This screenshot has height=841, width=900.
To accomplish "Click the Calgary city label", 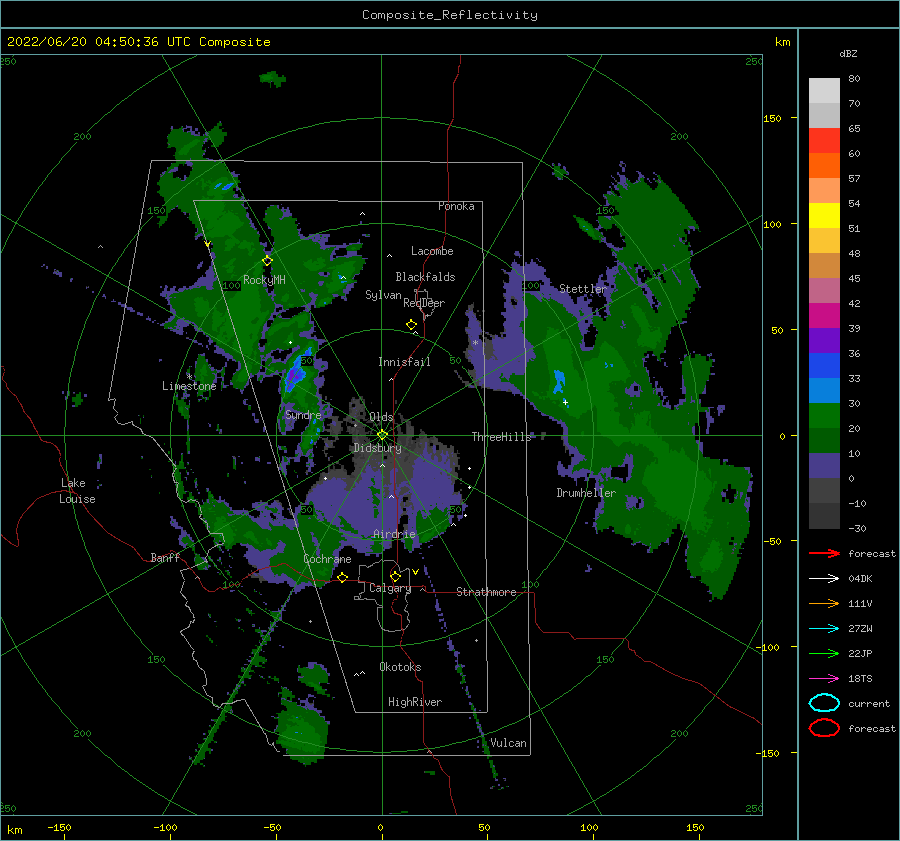I will (x=390, y=588).
